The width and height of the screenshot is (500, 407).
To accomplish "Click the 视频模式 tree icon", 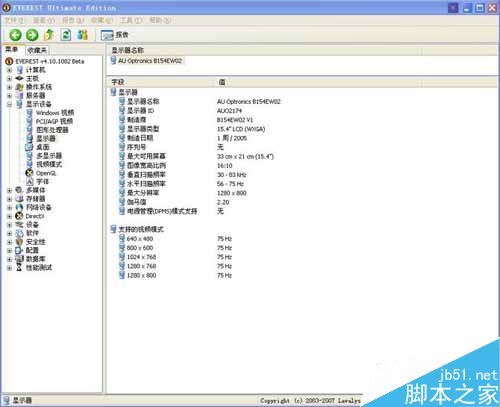I will (30, 164).
